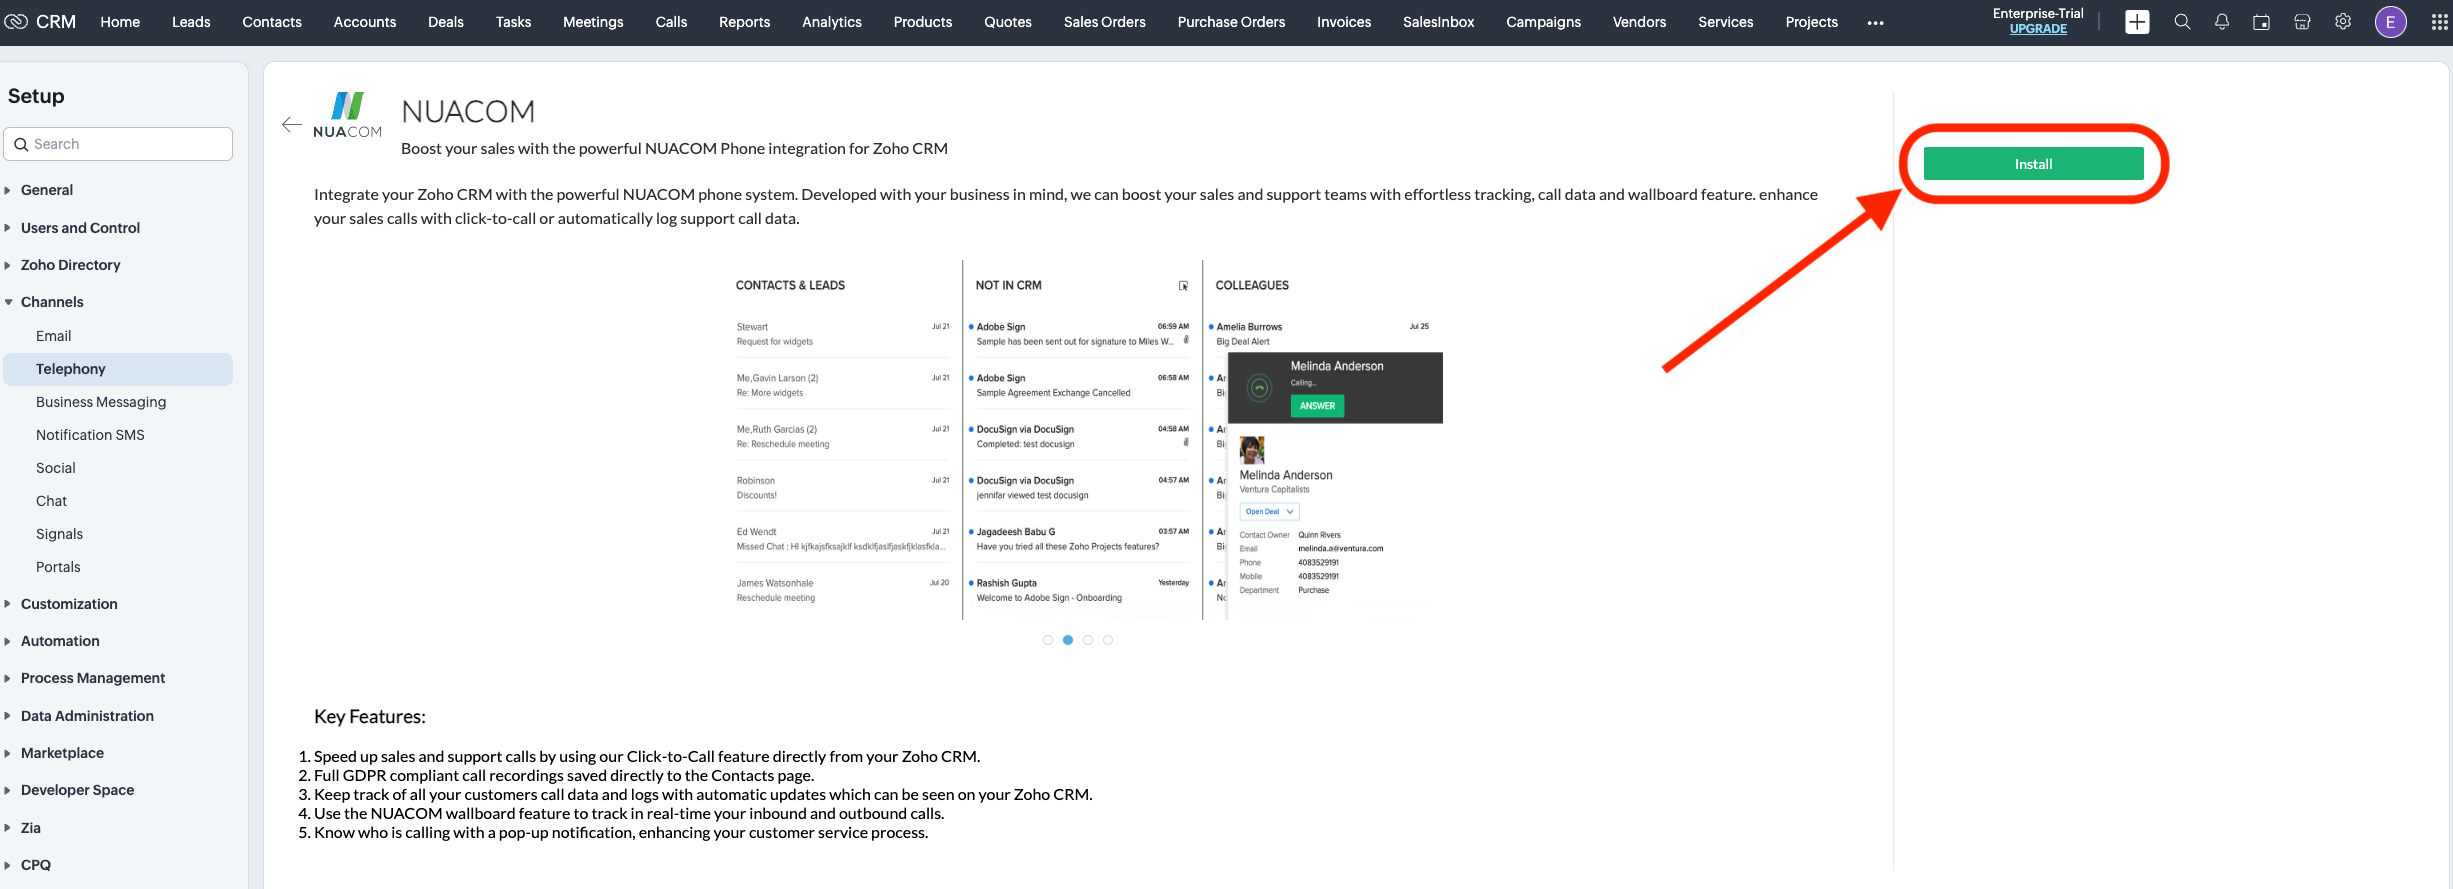
Task: Open the Projects module
Action: 1812,22
